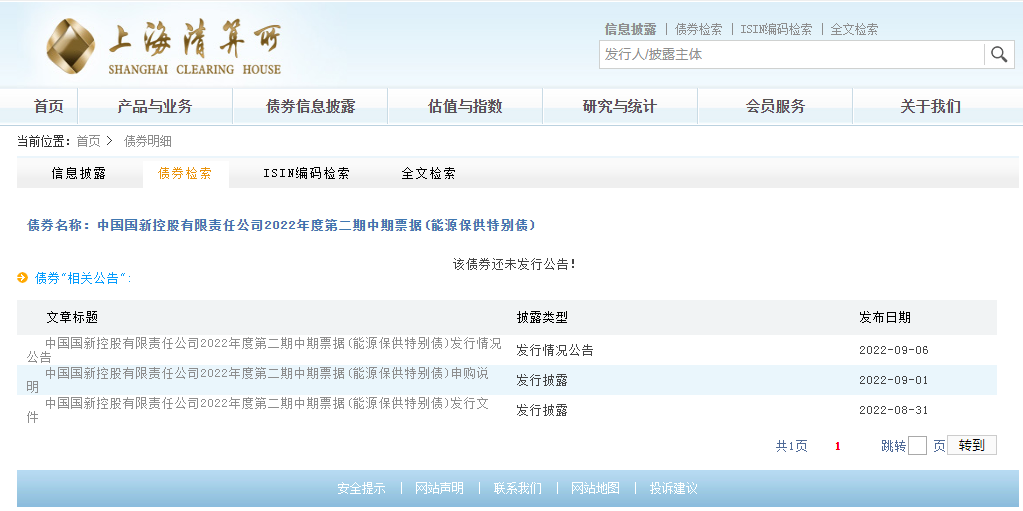The width and height of the screenshot is (1023, 511).
Task: Open the 债券信息披露 menu
Action: [x=310, y=107]
